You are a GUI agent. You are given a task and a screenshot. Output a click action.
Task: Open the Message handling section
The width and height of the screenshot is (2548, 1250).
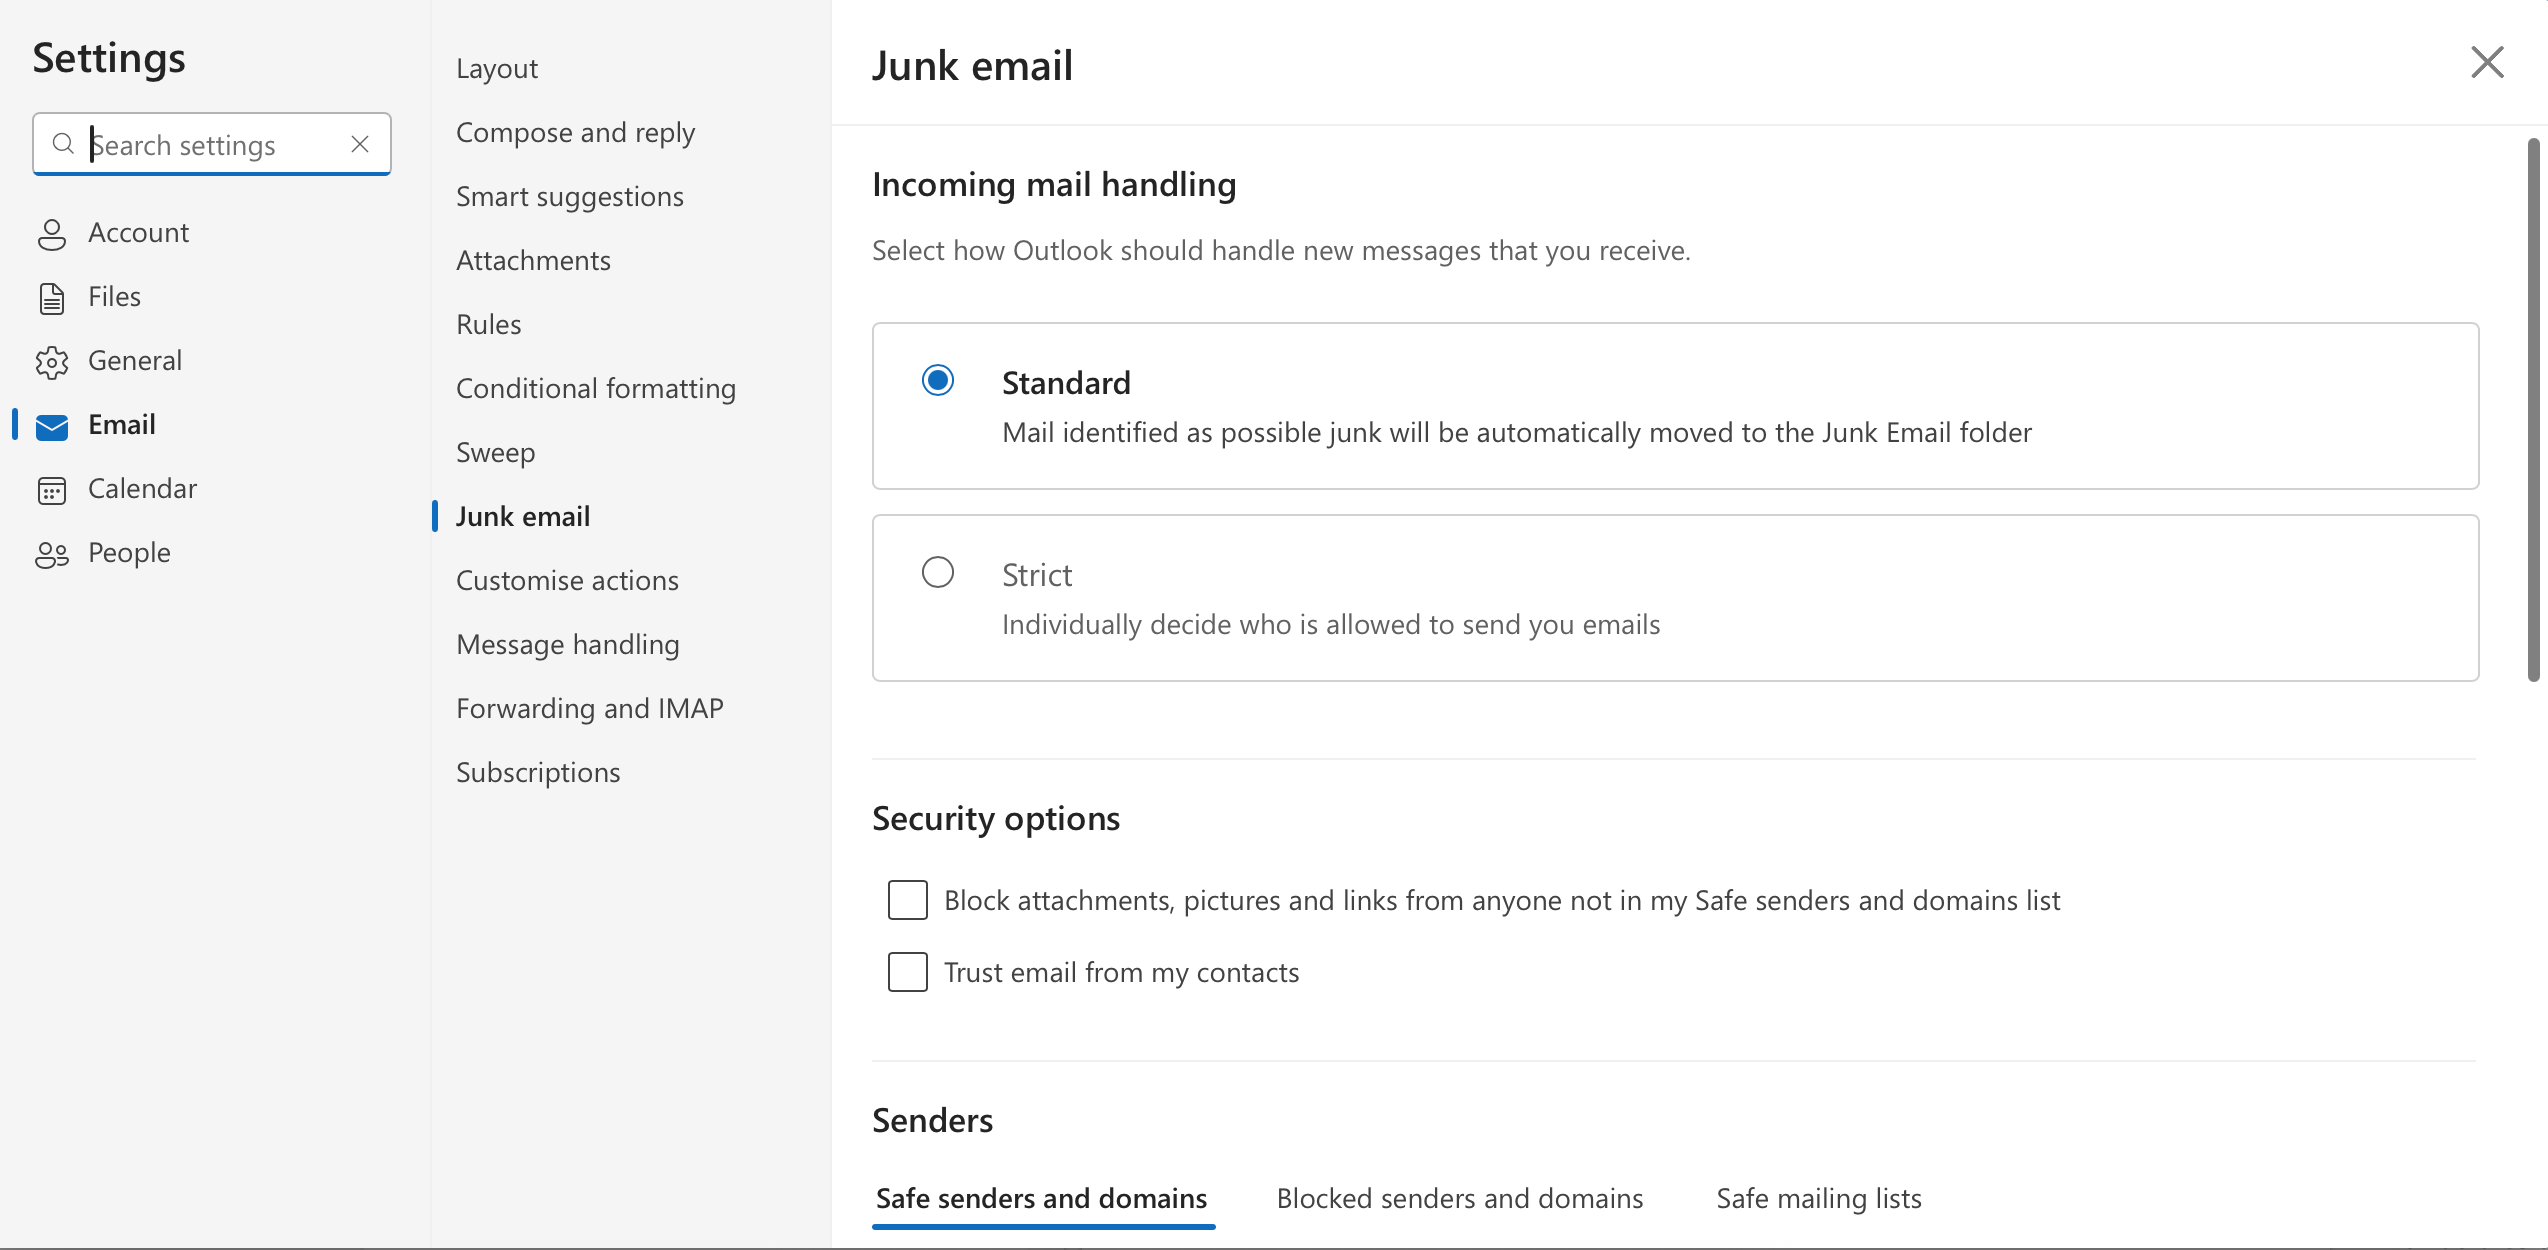tap(567, 644)
